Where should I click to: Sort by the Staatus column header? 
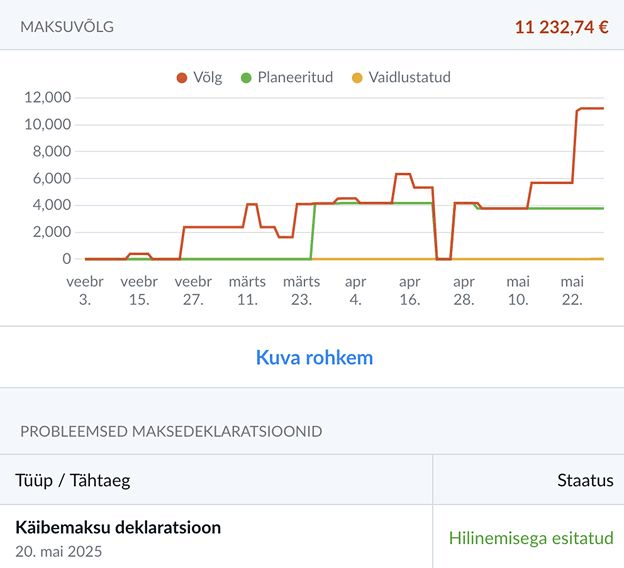pos(584,480)
